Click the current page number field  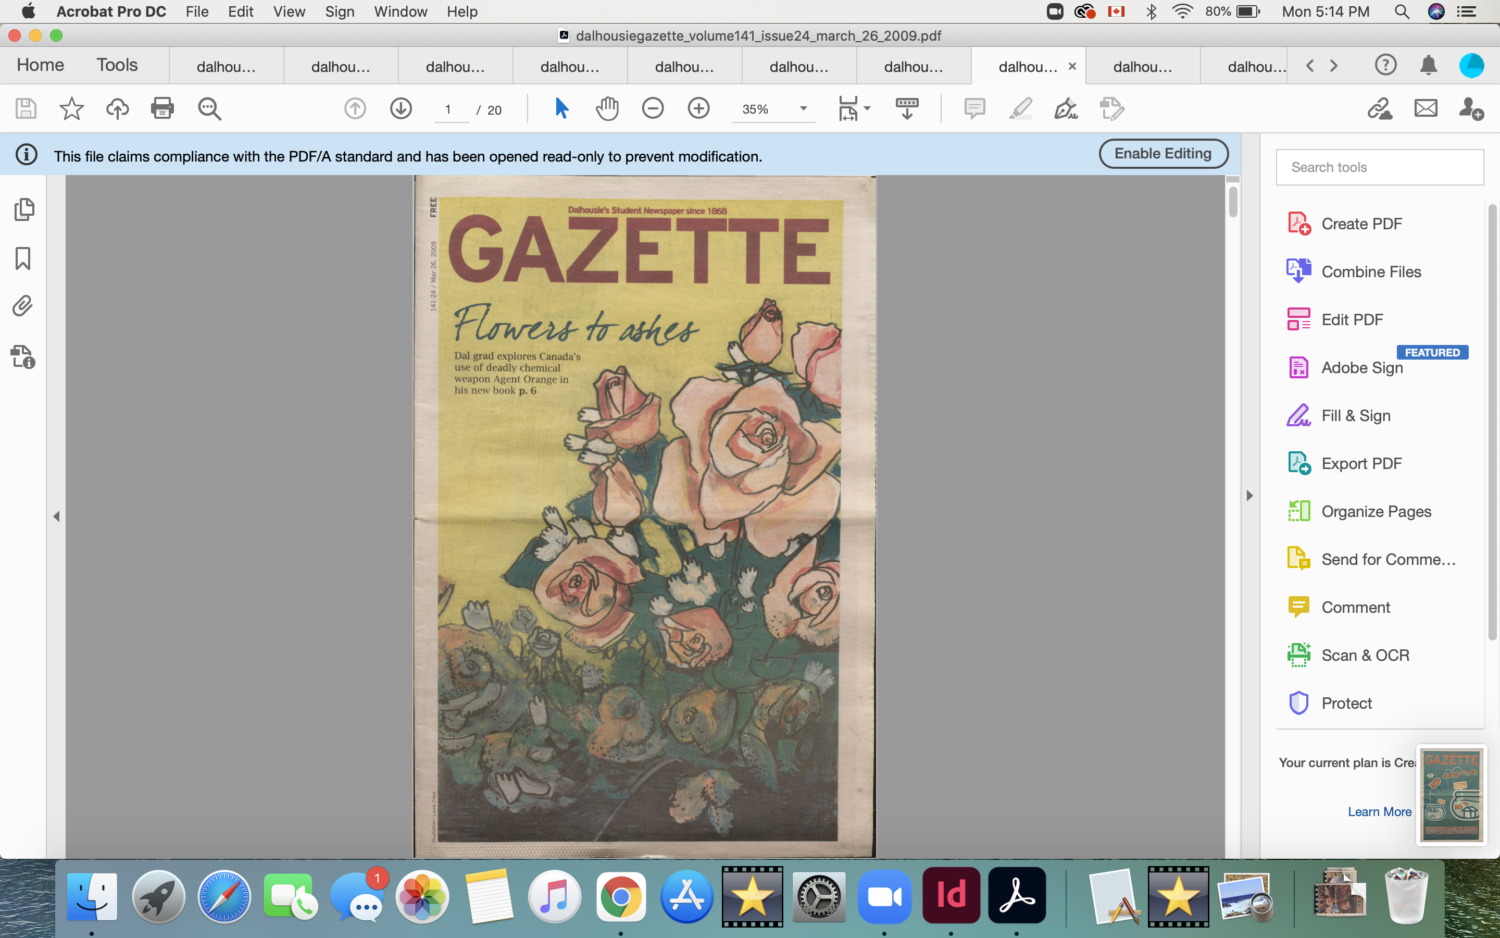click(449, 110)
